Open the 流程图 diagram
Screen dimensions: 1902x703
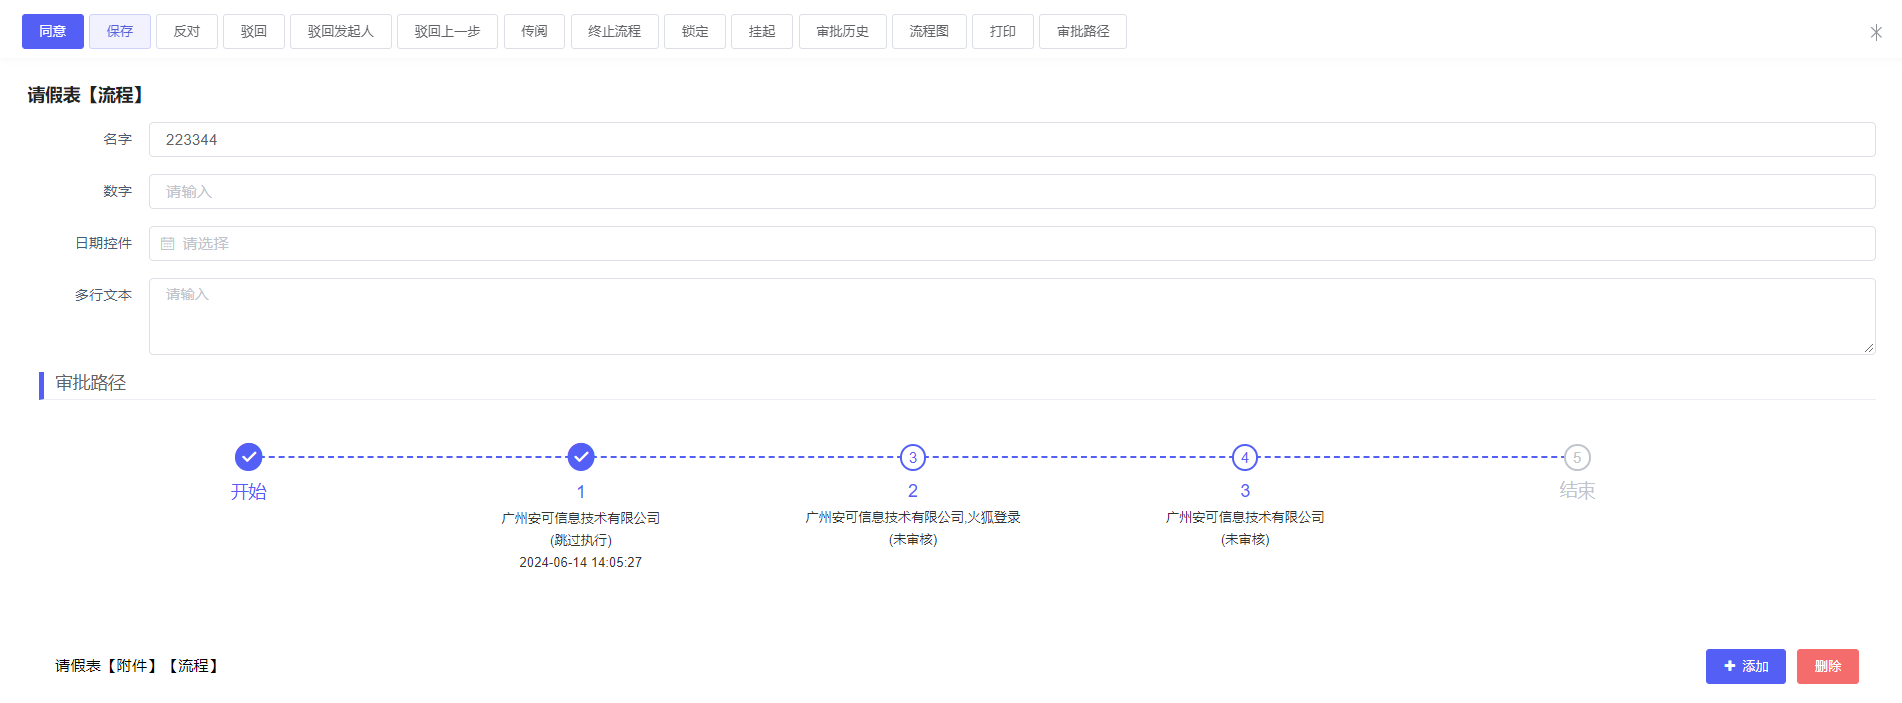[x=928, y=32]
